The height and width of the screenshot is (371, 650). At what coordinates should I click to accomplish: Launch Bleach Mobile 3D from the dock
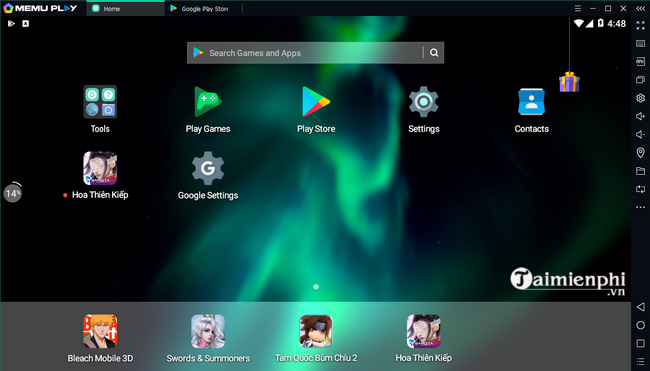tap(100, 331)
